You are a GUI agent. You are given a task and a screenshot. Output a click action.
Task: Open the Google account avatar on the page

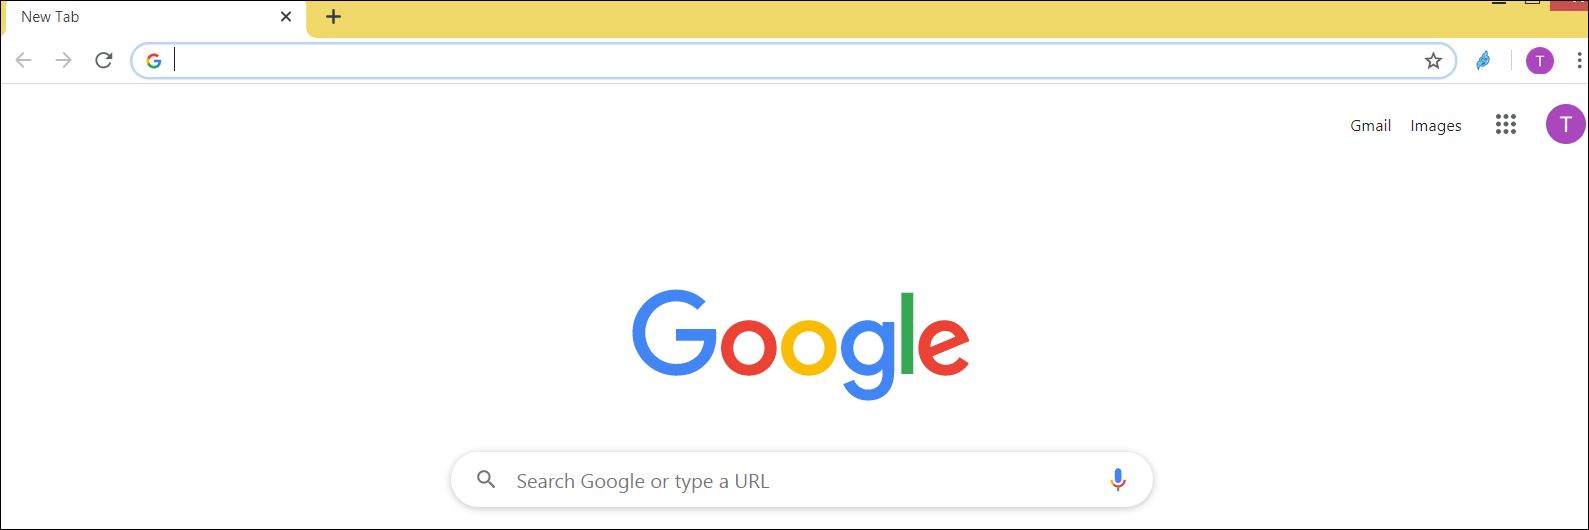1565,124
